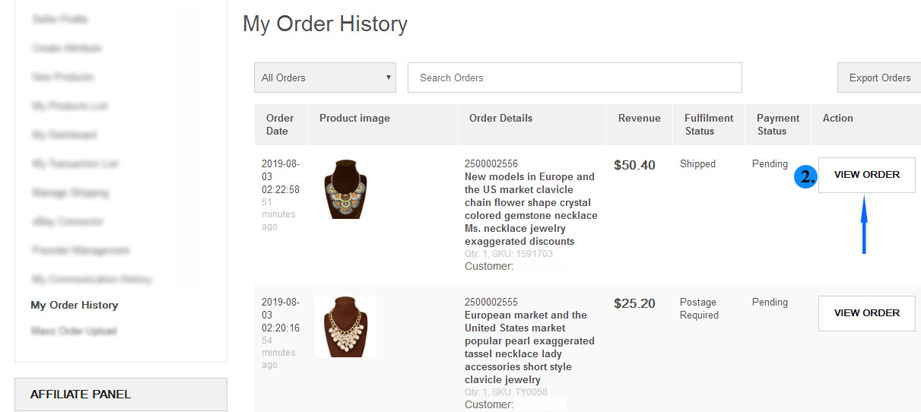Click the Order Details column header
The width and height of the screenshot is (921, 412).
point(500,118)
